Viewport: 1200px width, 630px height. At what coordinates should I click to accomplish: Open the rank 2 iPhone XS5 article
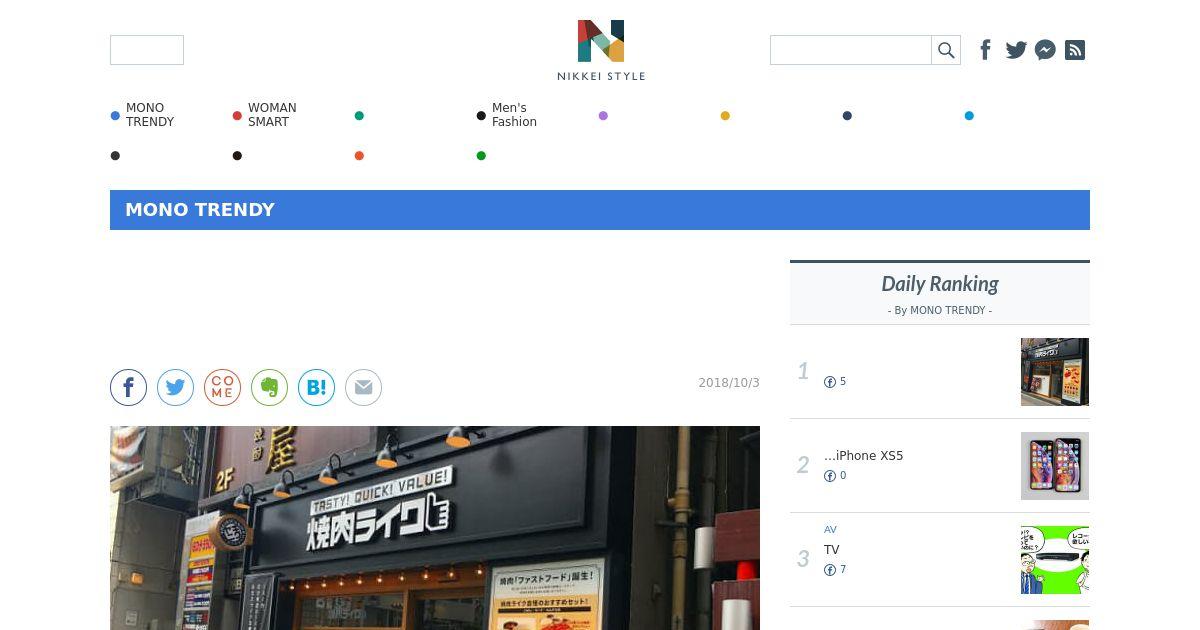[863, 456]
